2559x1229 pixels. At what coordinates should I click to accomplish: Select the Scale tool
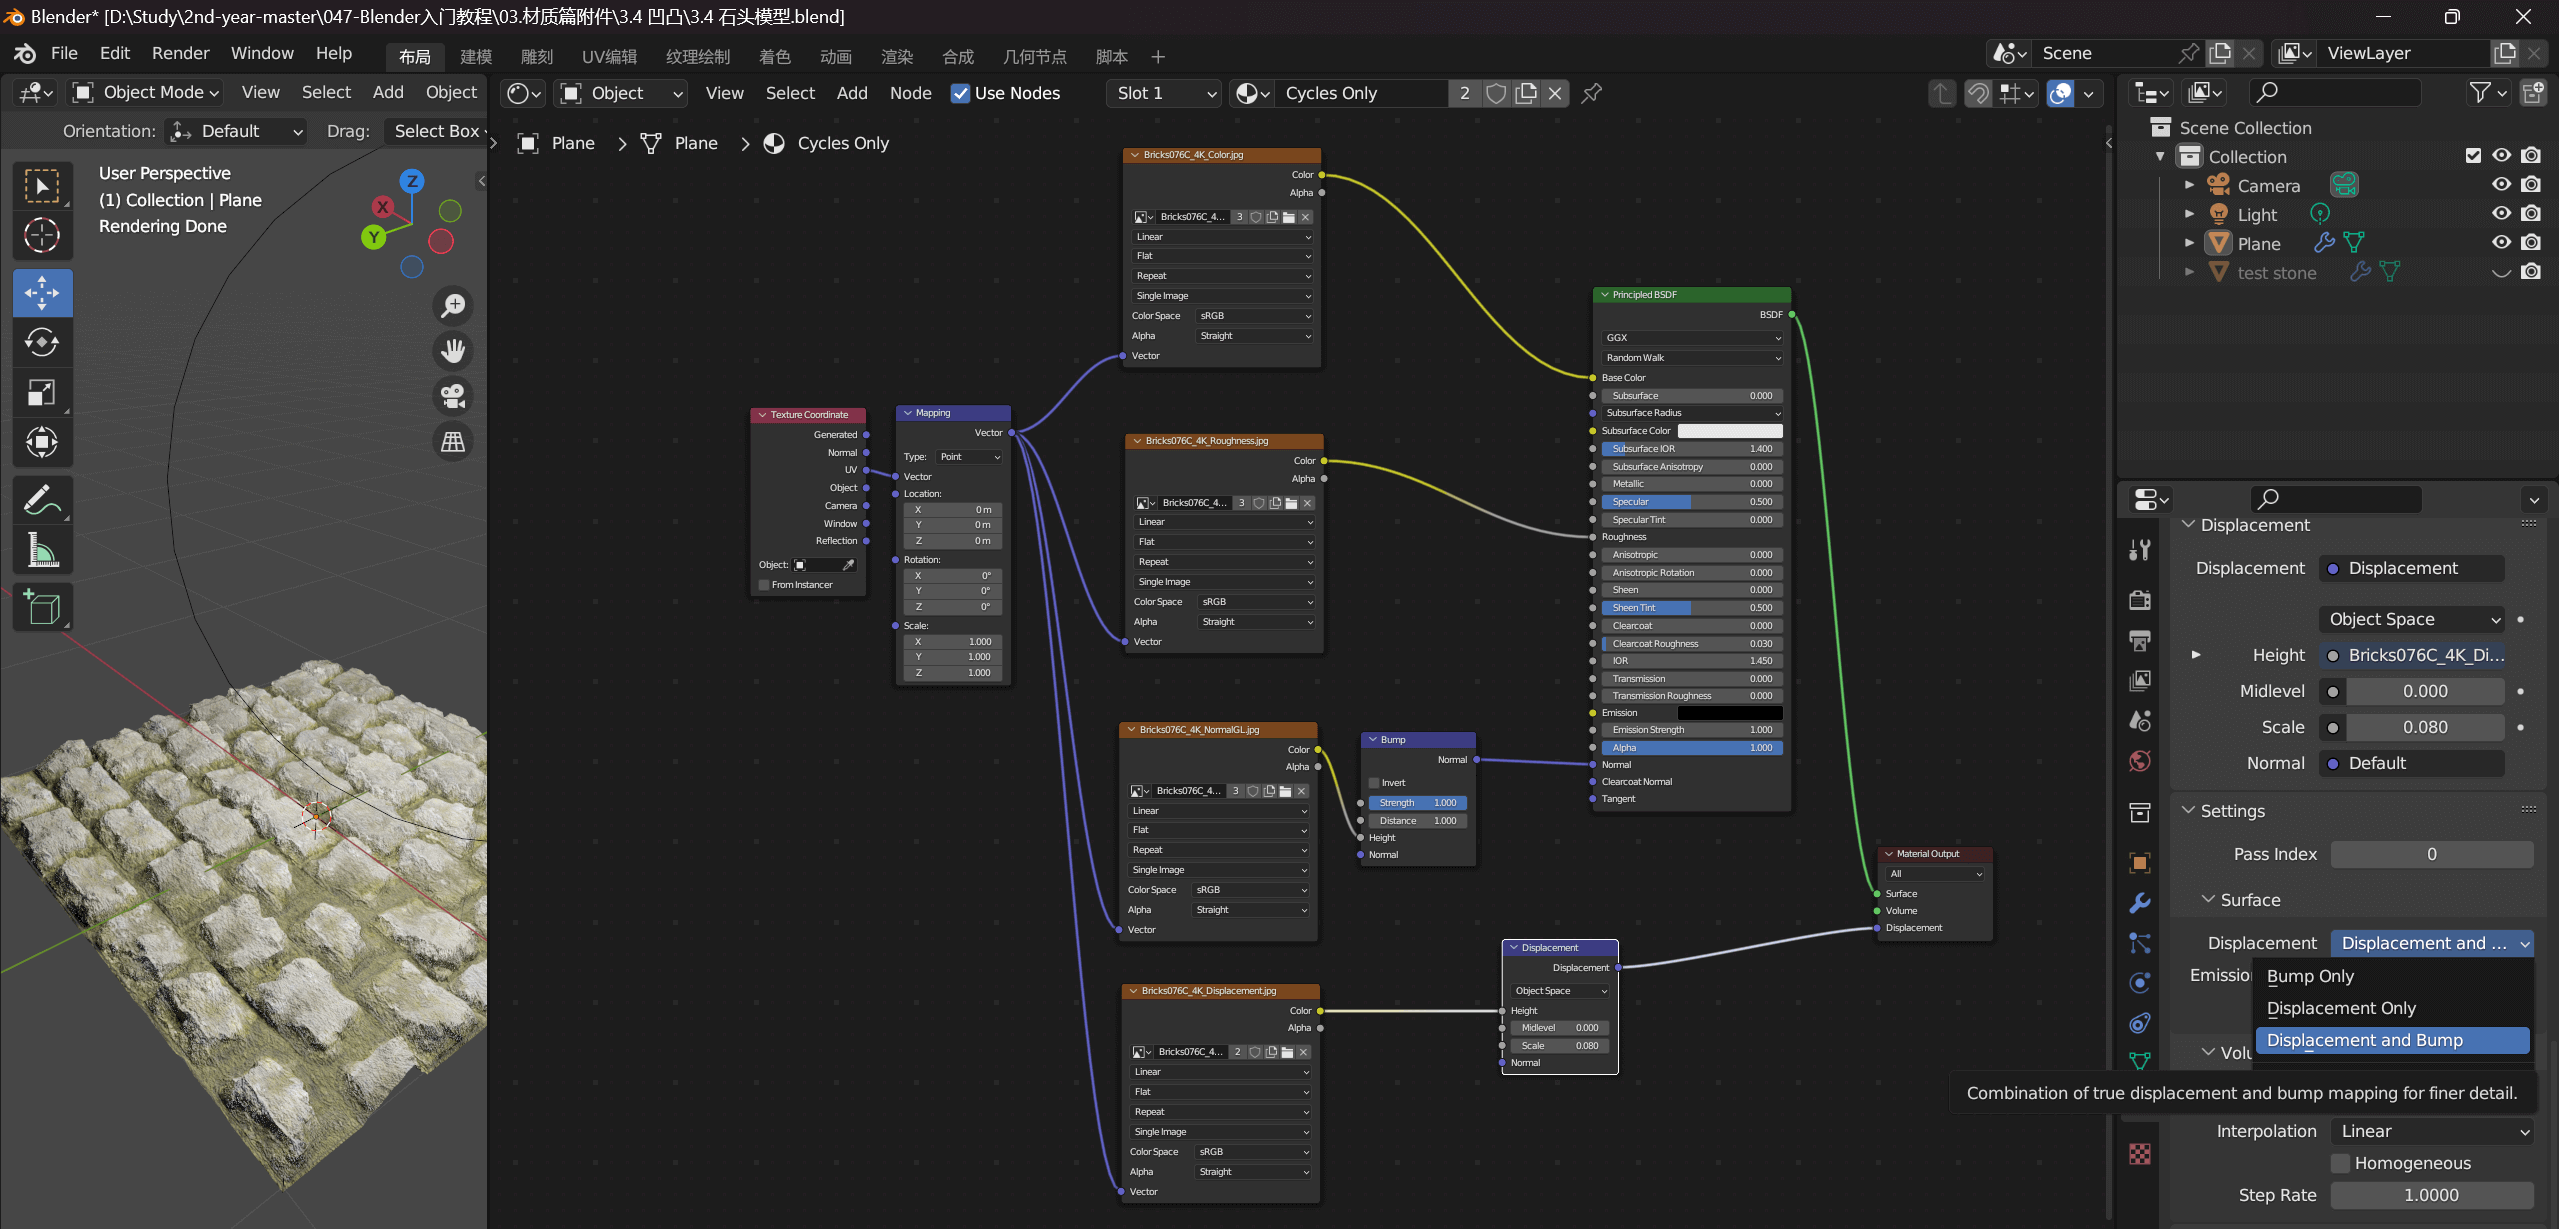[42, 393]
